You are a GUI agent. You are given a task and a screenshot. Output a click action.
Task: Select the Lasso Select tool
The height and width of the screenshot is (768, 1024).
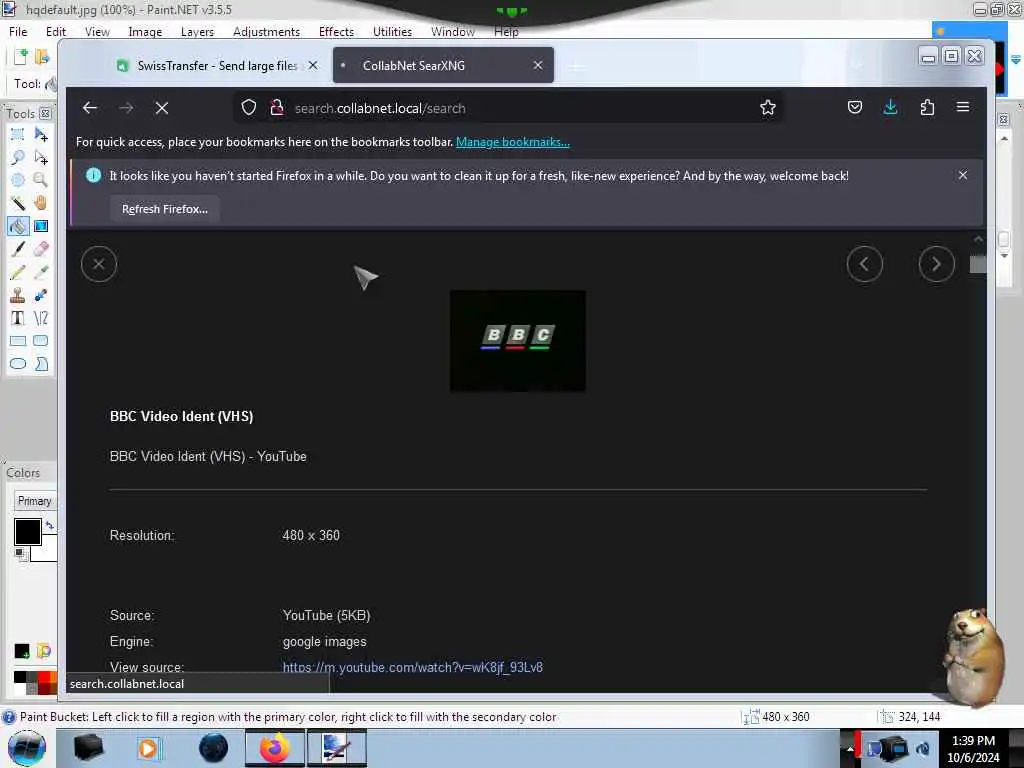(18, 157)
